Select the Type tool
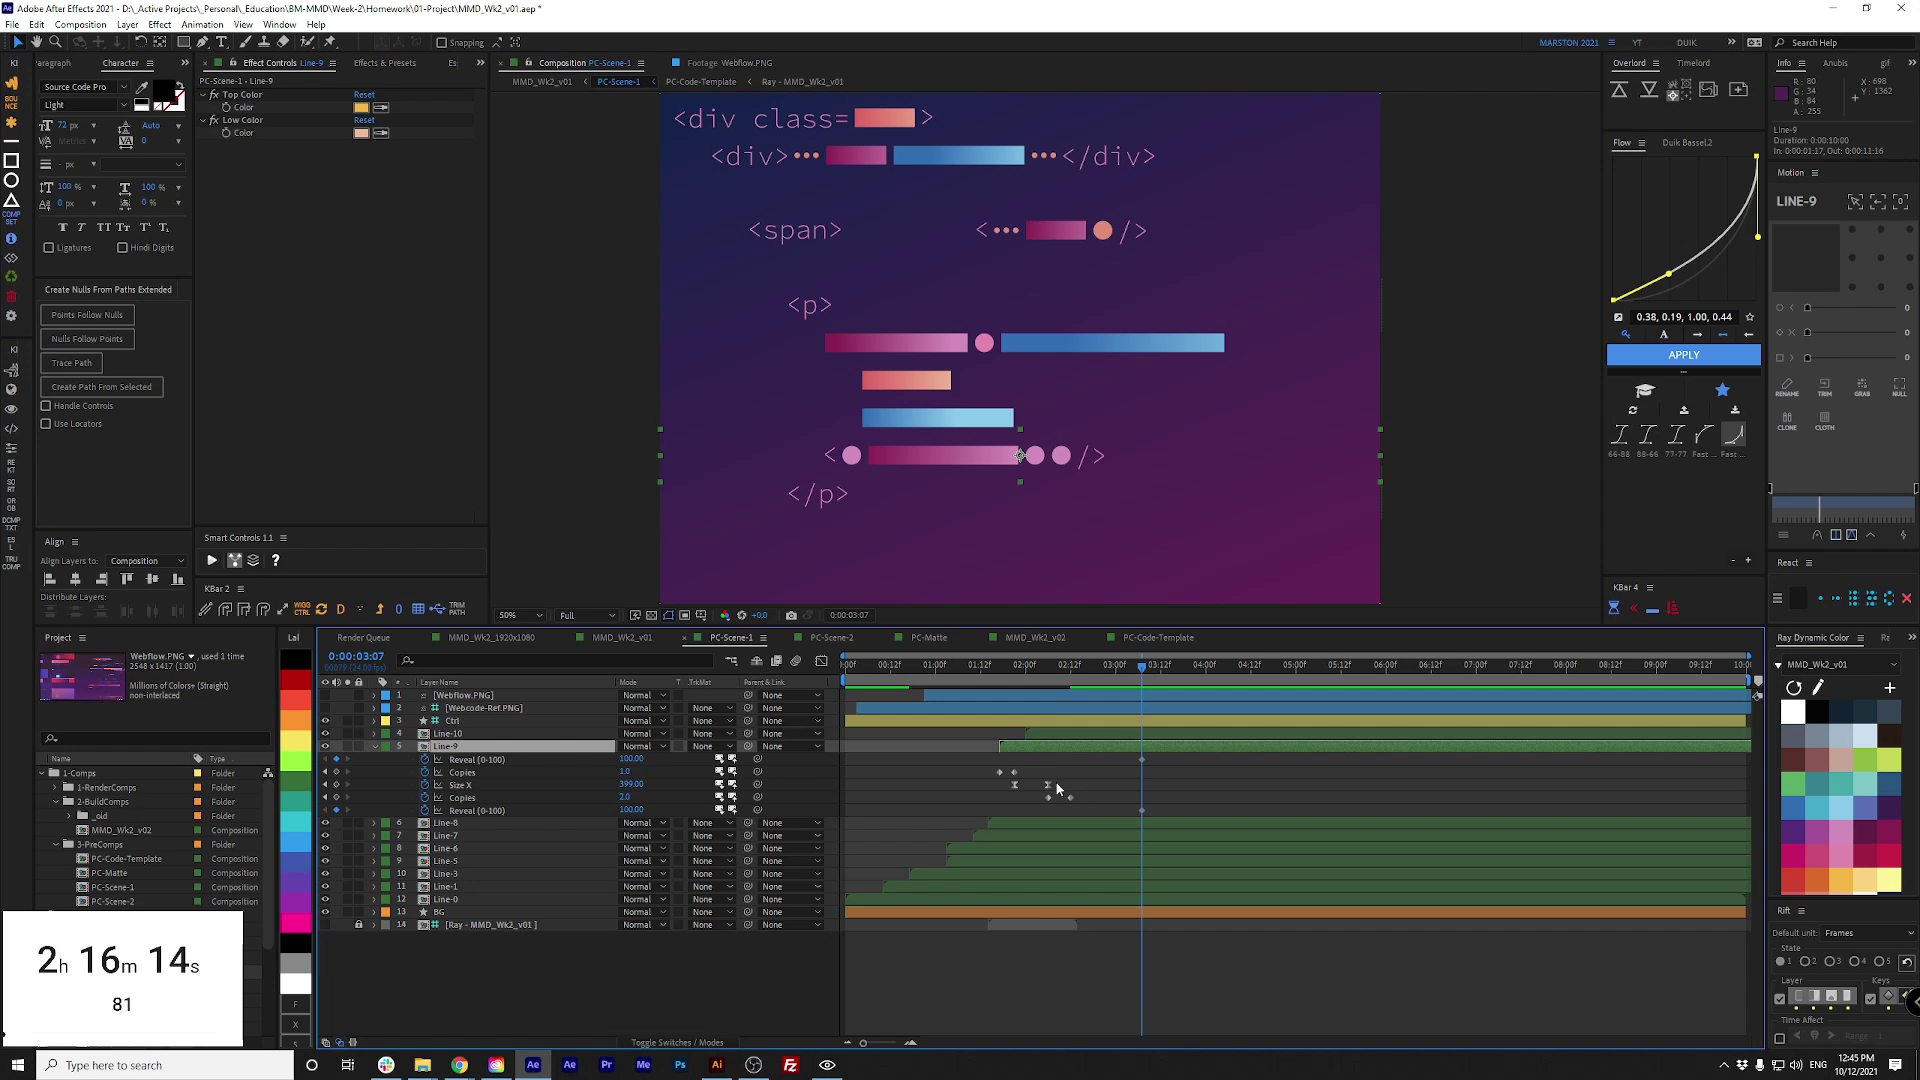1920x1080 pixels. coord(222,42)
